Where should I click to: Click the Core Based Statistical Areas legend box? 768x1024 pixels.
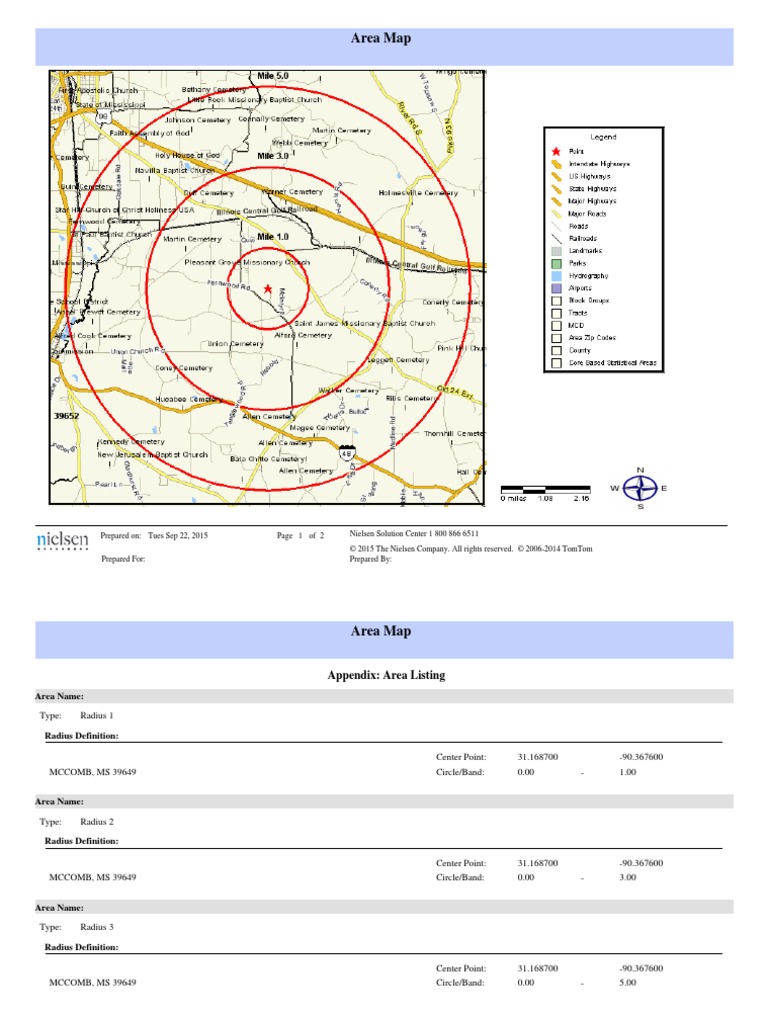tap(556, 362)
